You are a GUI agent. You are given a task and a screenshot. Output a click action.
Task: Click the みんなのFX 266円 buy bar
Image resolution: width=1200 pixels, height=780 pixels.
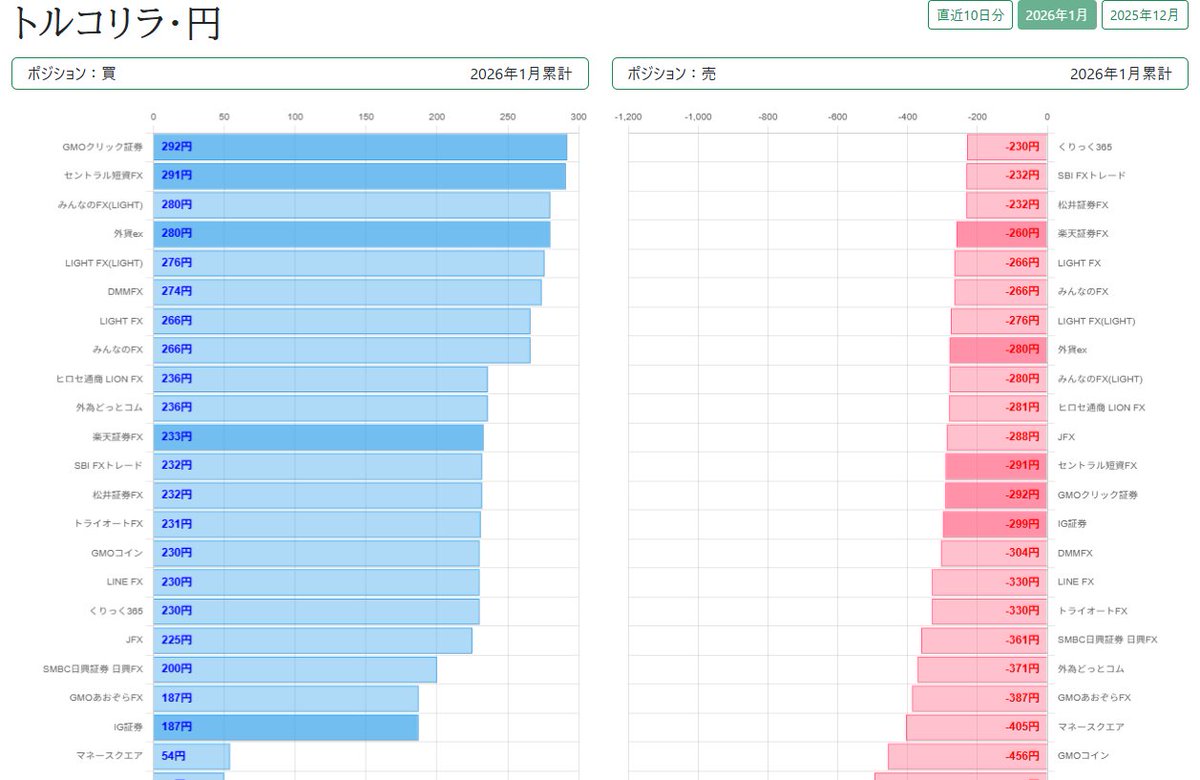342,350
